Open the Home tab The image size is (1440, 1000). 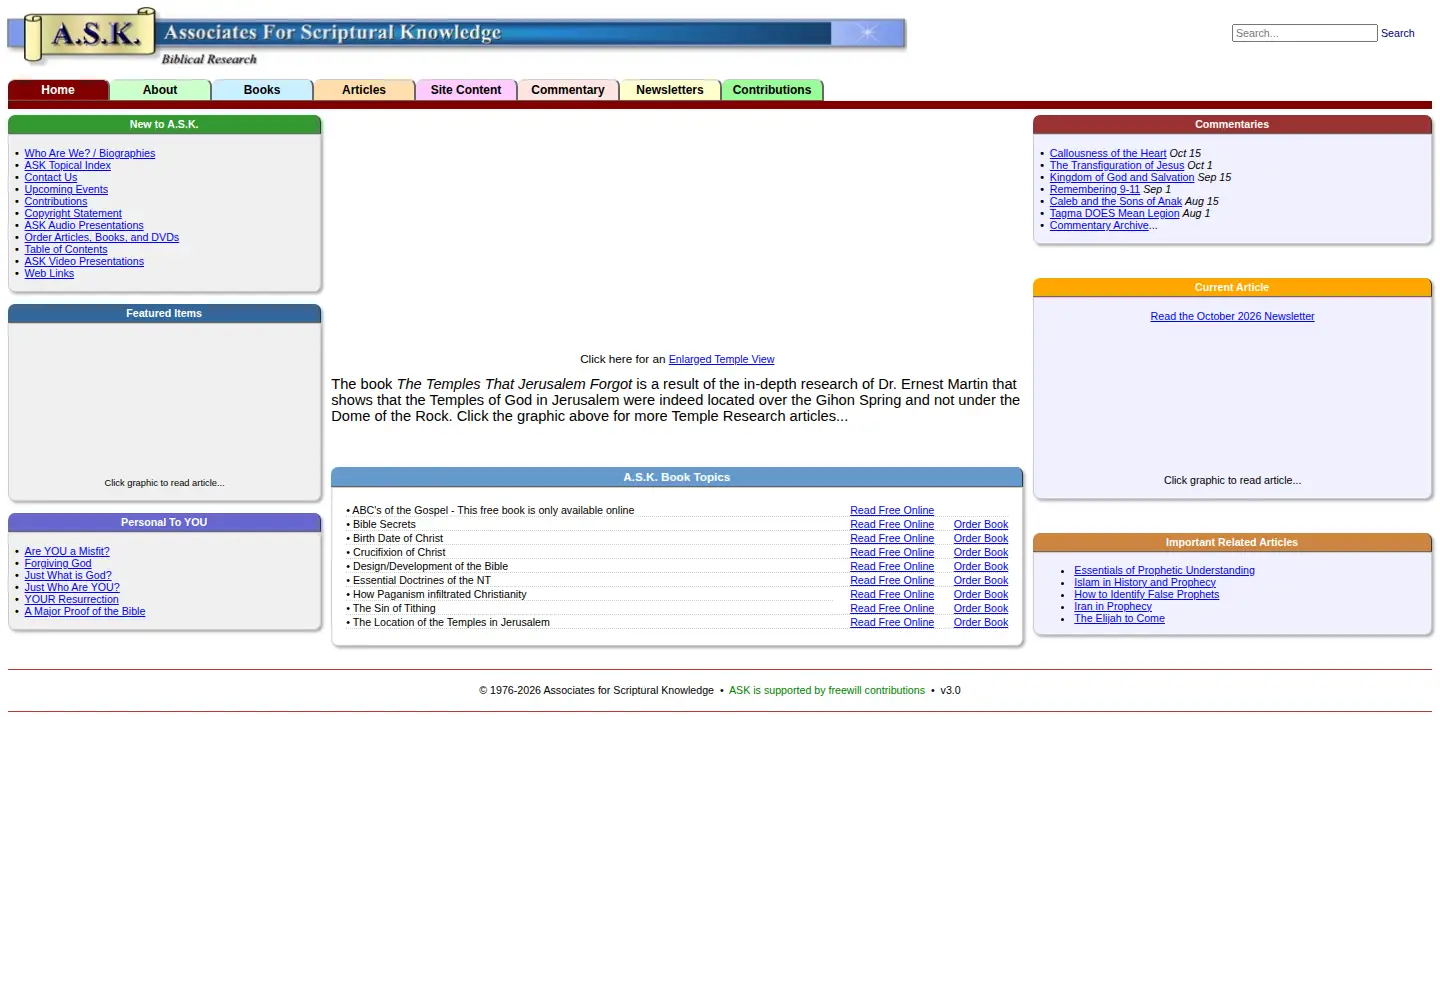58,90
